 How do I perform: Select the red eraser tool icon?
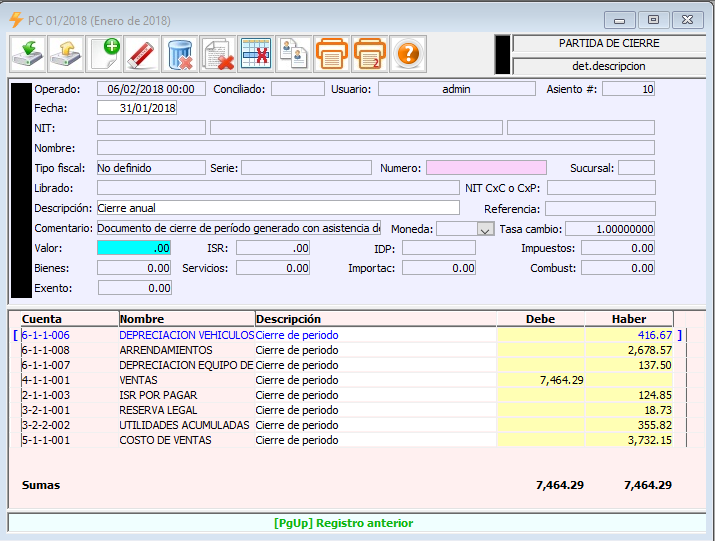click(x=142, y=53)
